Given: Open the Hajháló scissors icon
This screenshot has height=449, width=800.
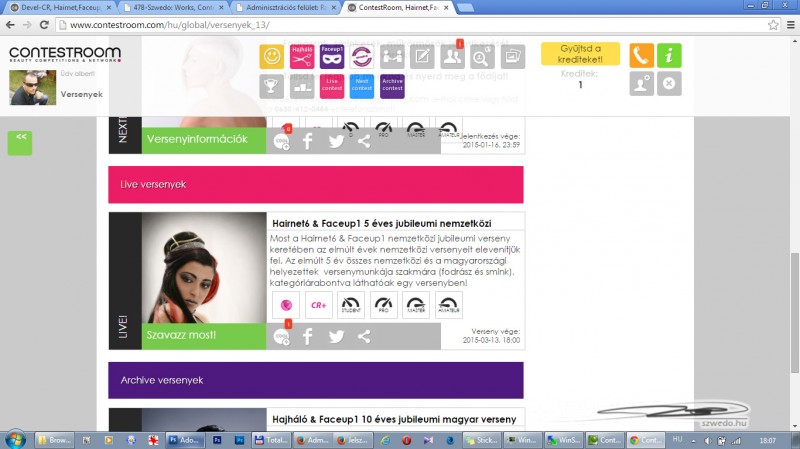Looking at the screenshot, I should coord(302,56).
